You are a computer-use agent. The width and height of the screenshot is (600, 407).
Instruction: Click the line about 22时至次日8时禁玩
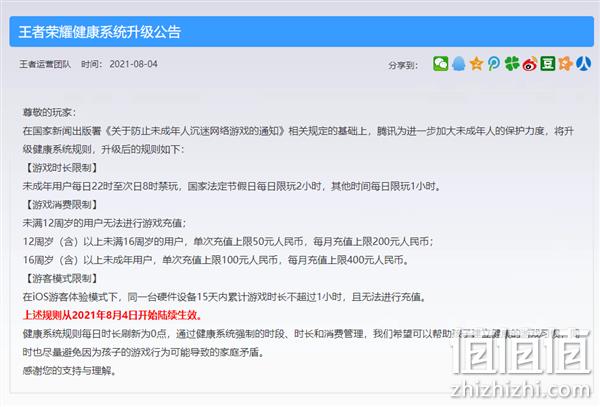(x=232, y=186)
